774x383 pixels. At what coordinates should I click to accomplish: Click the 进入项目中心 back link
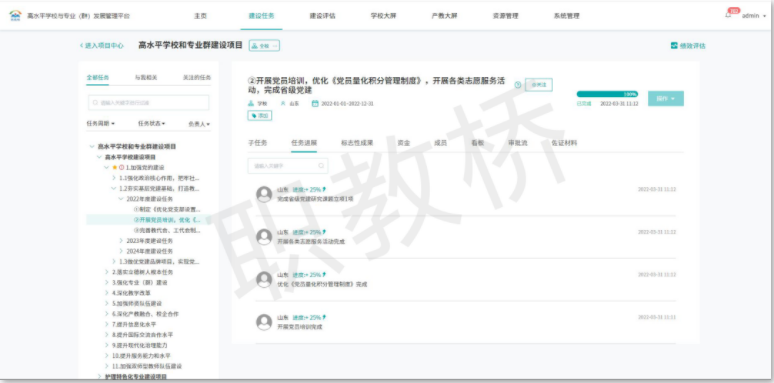(x=102, y=45)
